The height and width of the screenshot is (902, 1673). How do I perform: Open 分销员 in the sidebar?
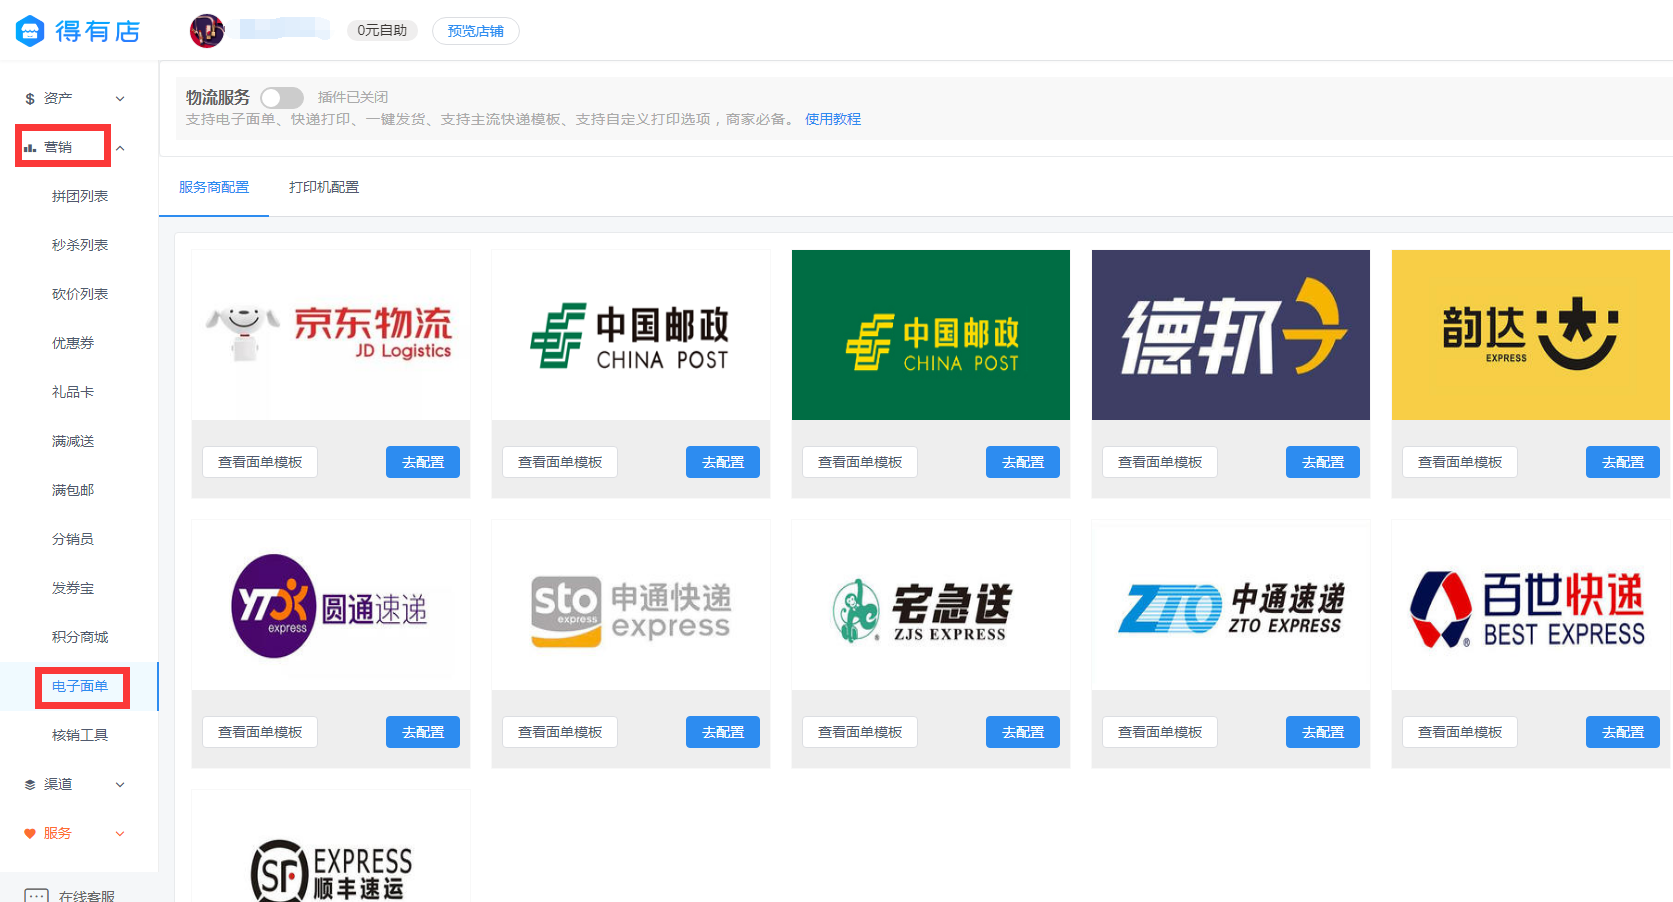coord(73,540)
